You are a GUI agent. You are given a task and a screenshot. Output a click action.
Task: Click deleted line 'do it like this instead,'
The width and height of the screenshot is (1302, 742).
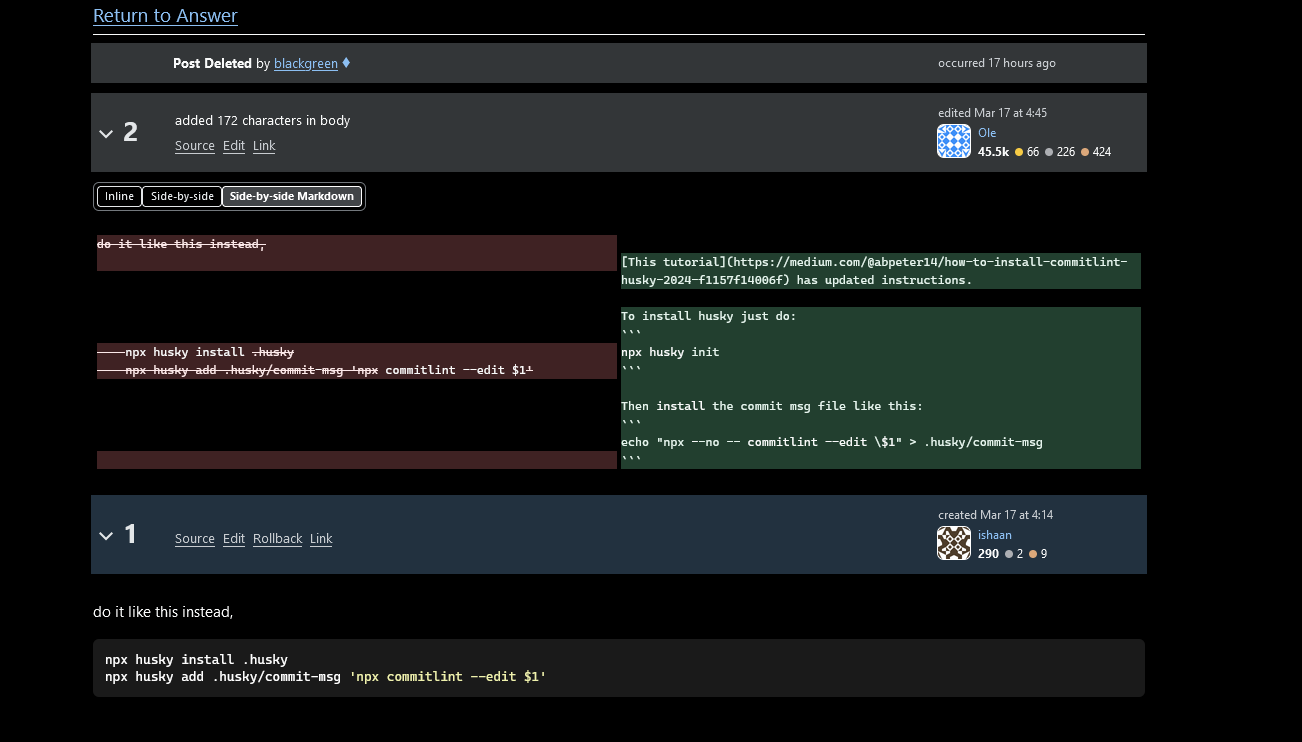coord(181,244)
